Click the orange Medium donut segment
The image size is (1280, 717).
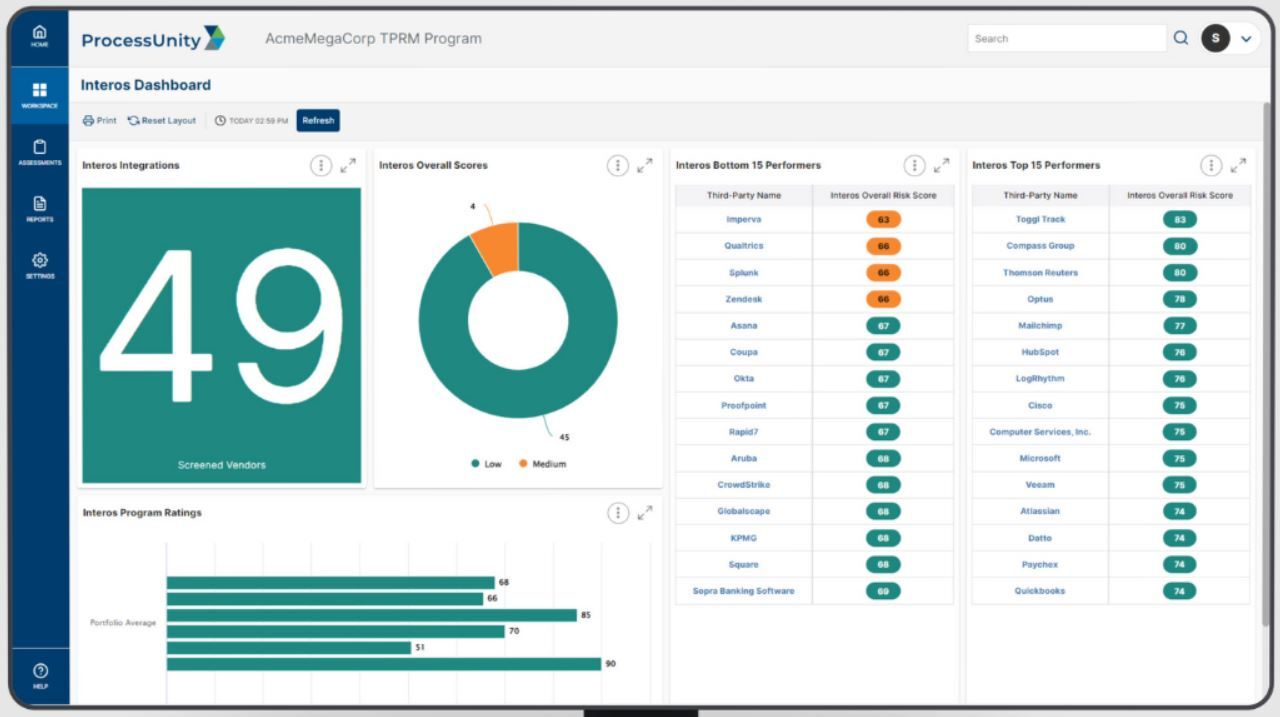tap(497, 245)
